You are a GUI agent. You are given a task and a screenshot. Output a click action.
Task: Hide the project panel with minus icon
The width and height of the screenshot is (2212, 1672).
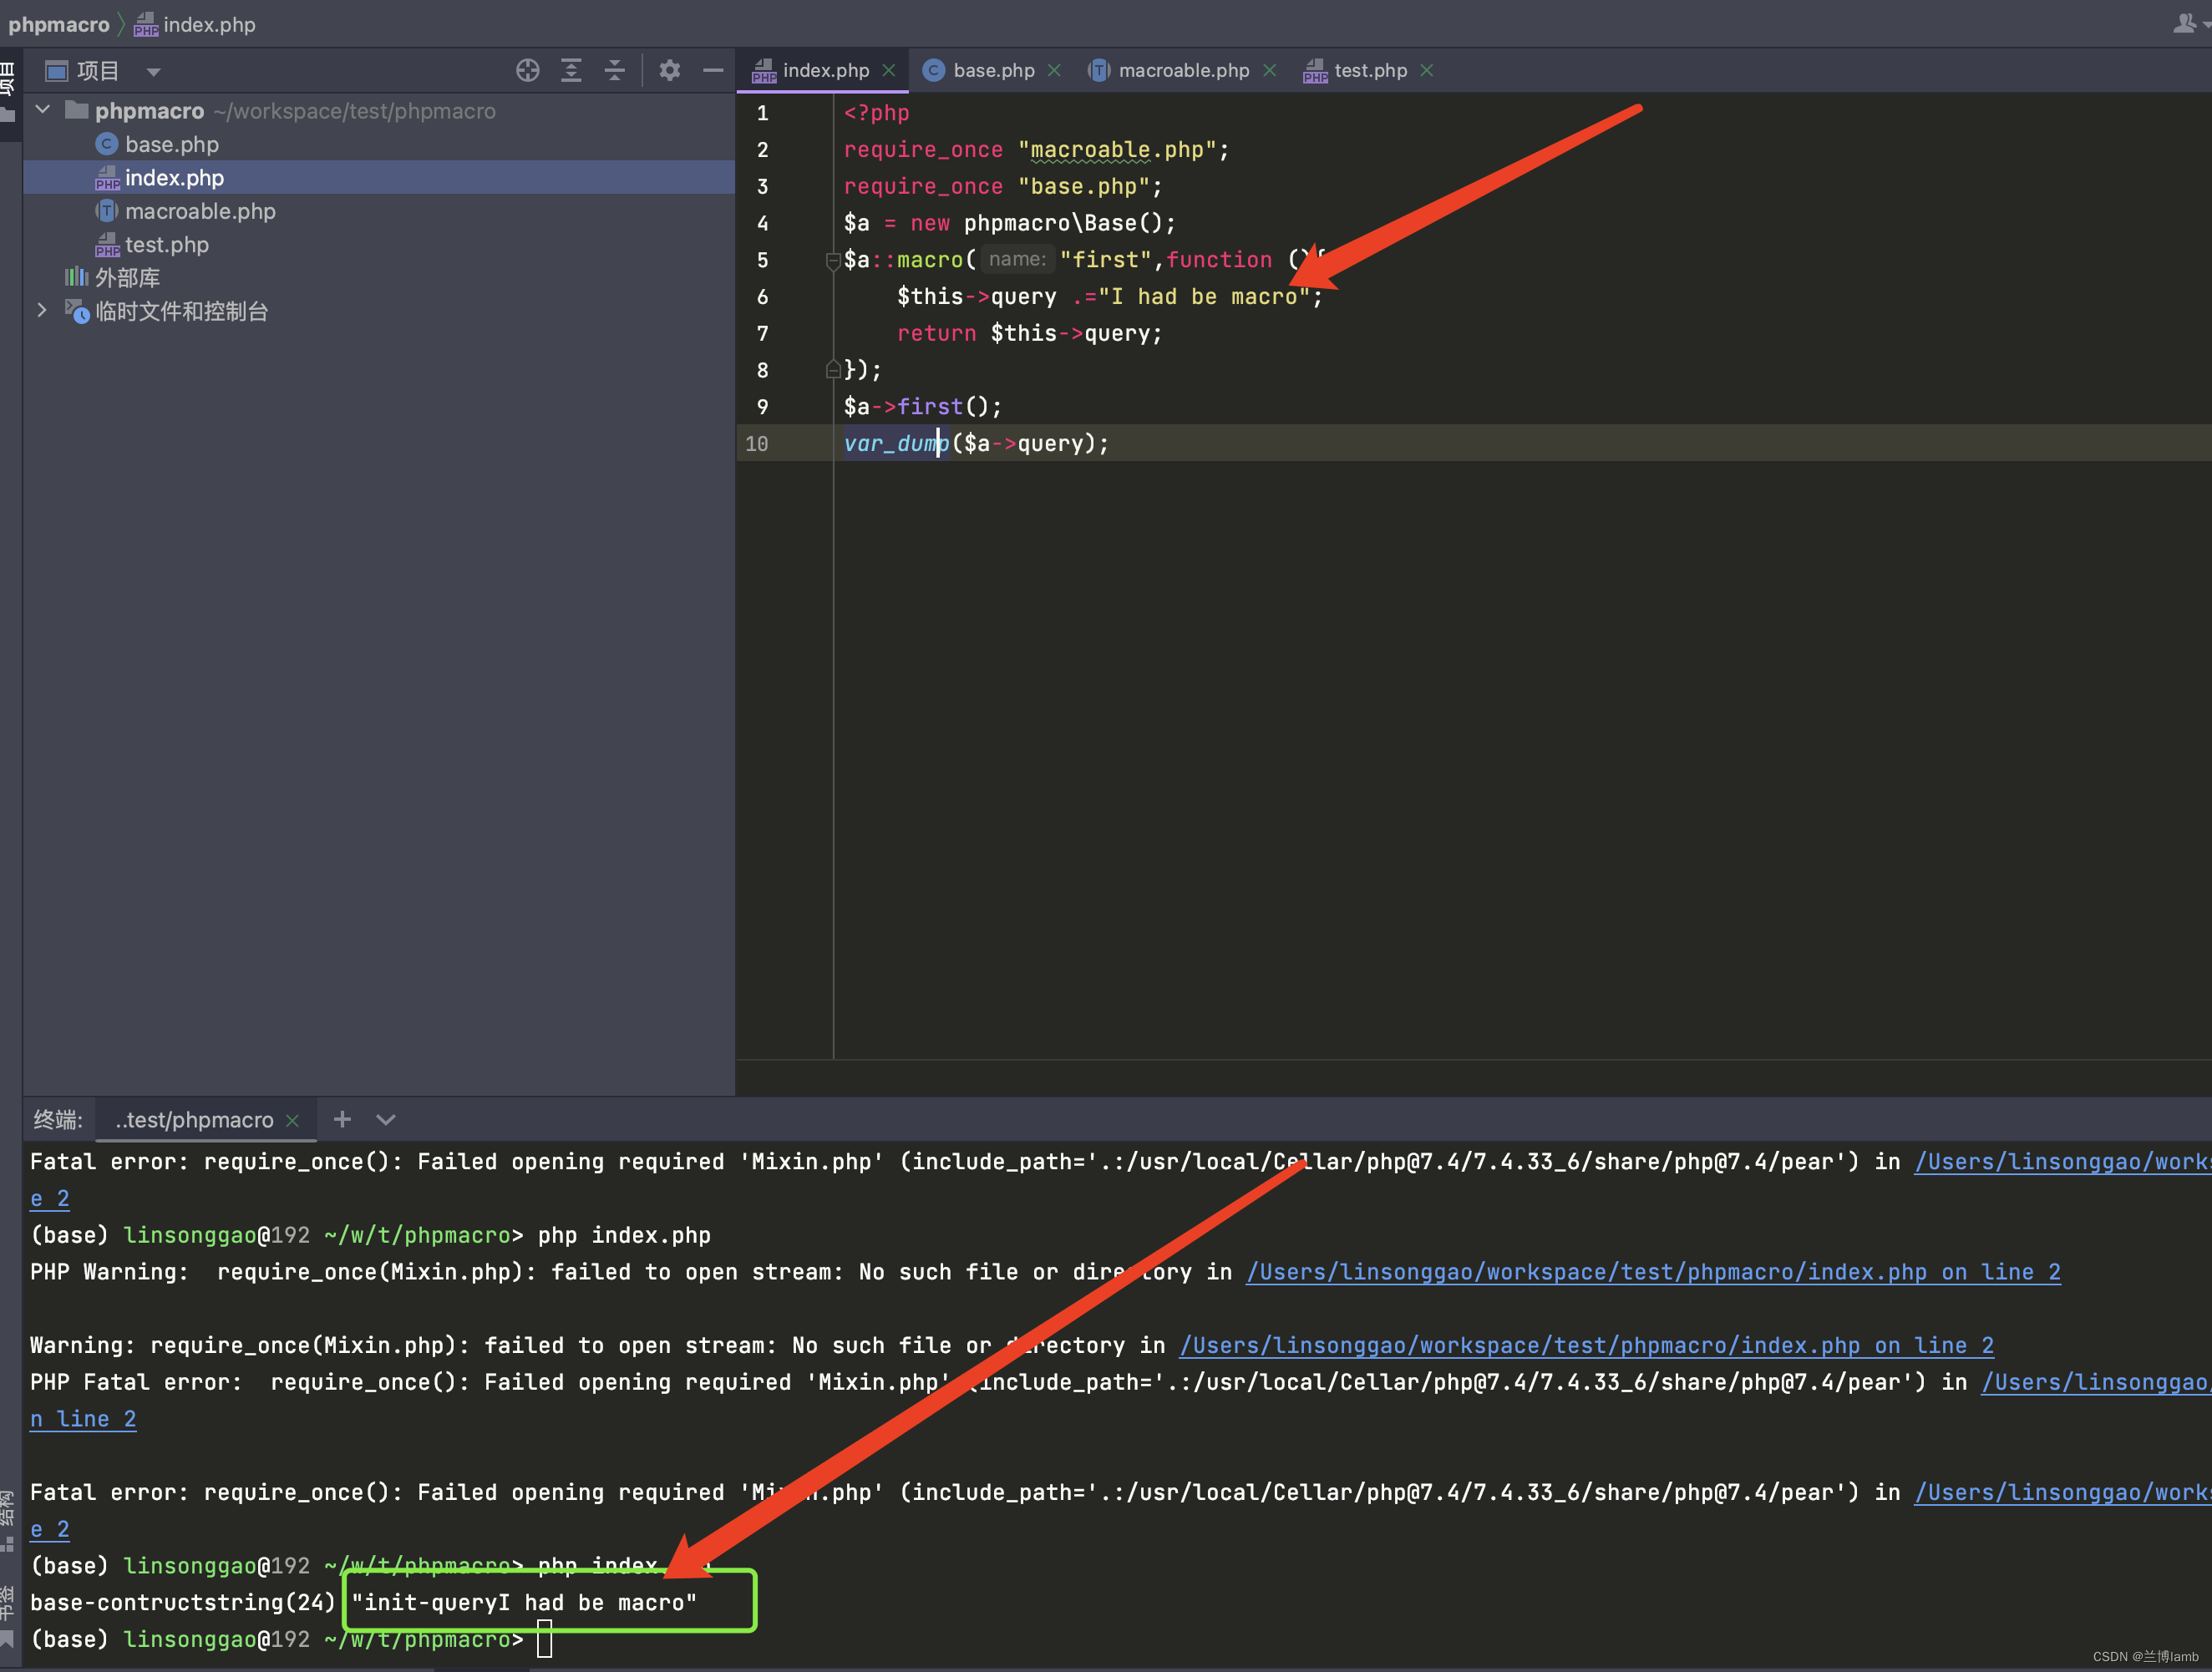coord(713,71)
